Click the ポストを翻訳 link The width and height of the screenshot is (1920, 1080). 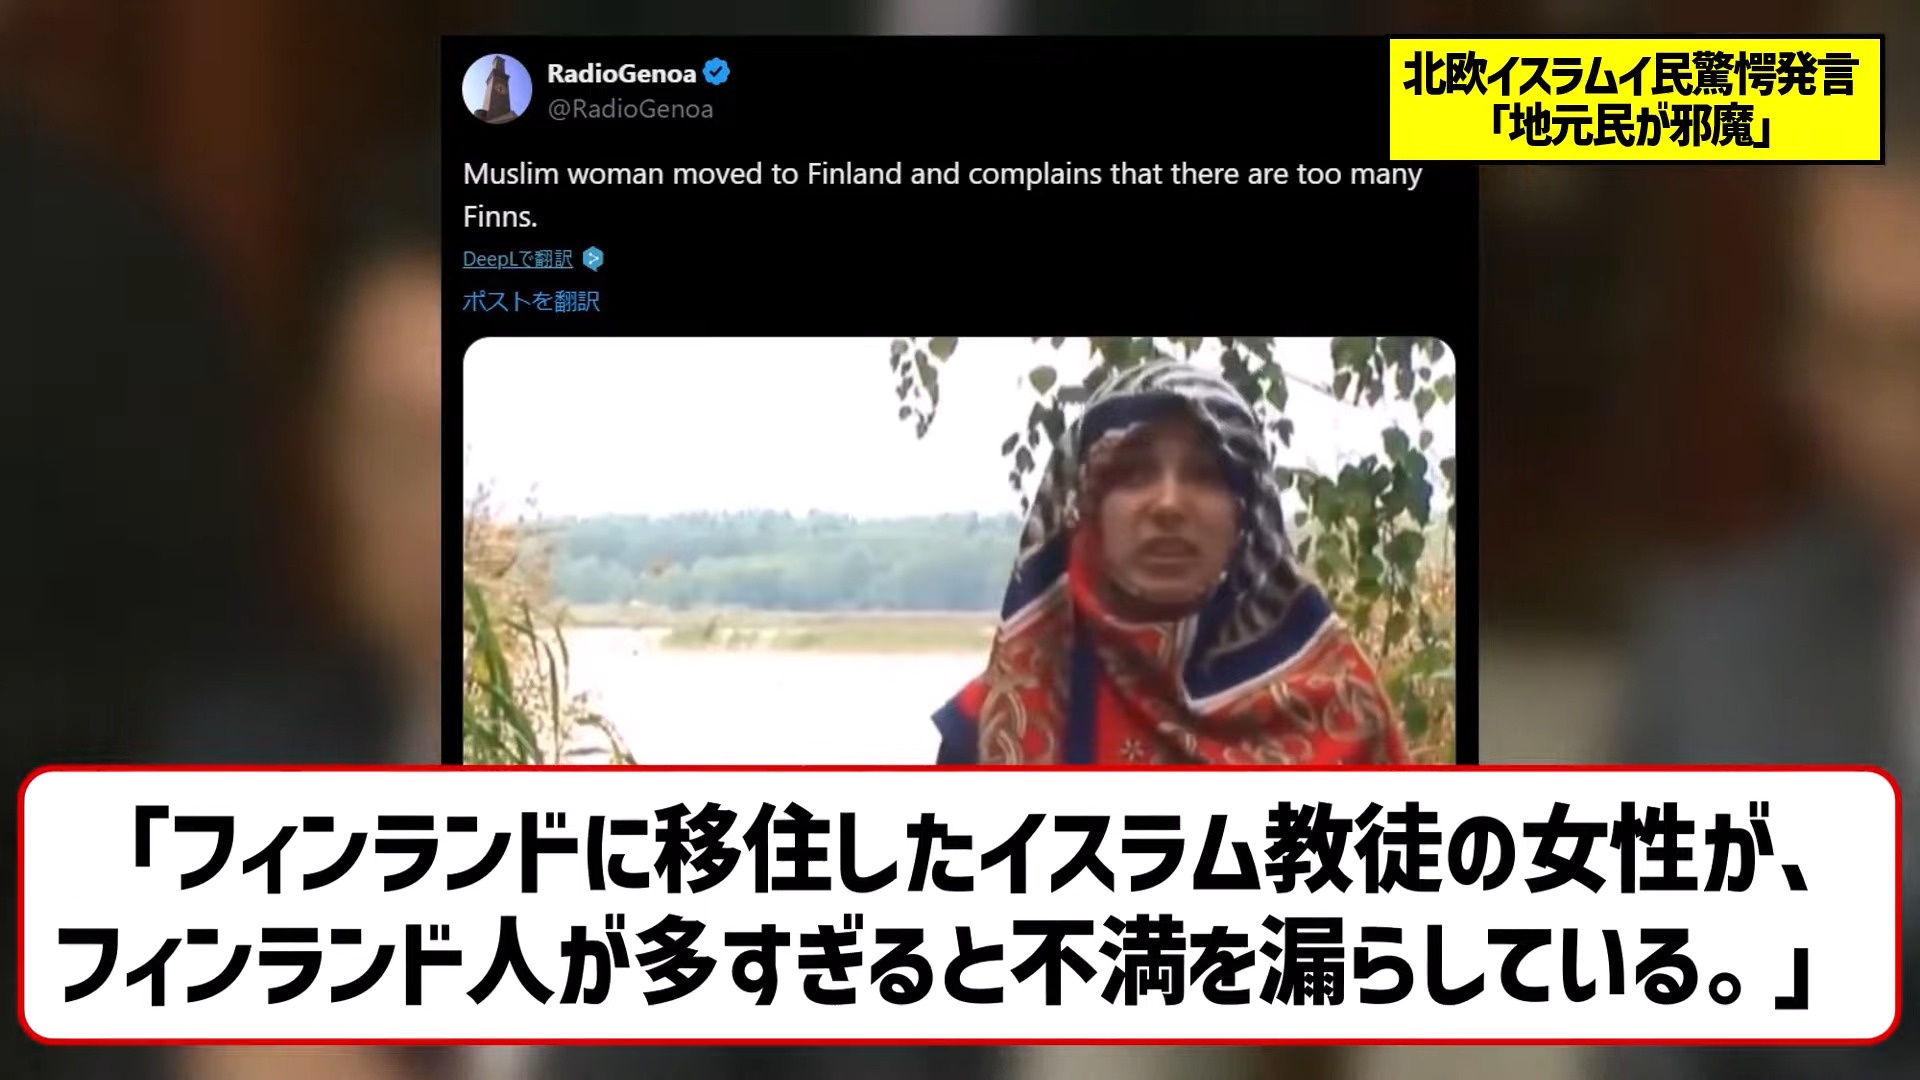[531, 301]
